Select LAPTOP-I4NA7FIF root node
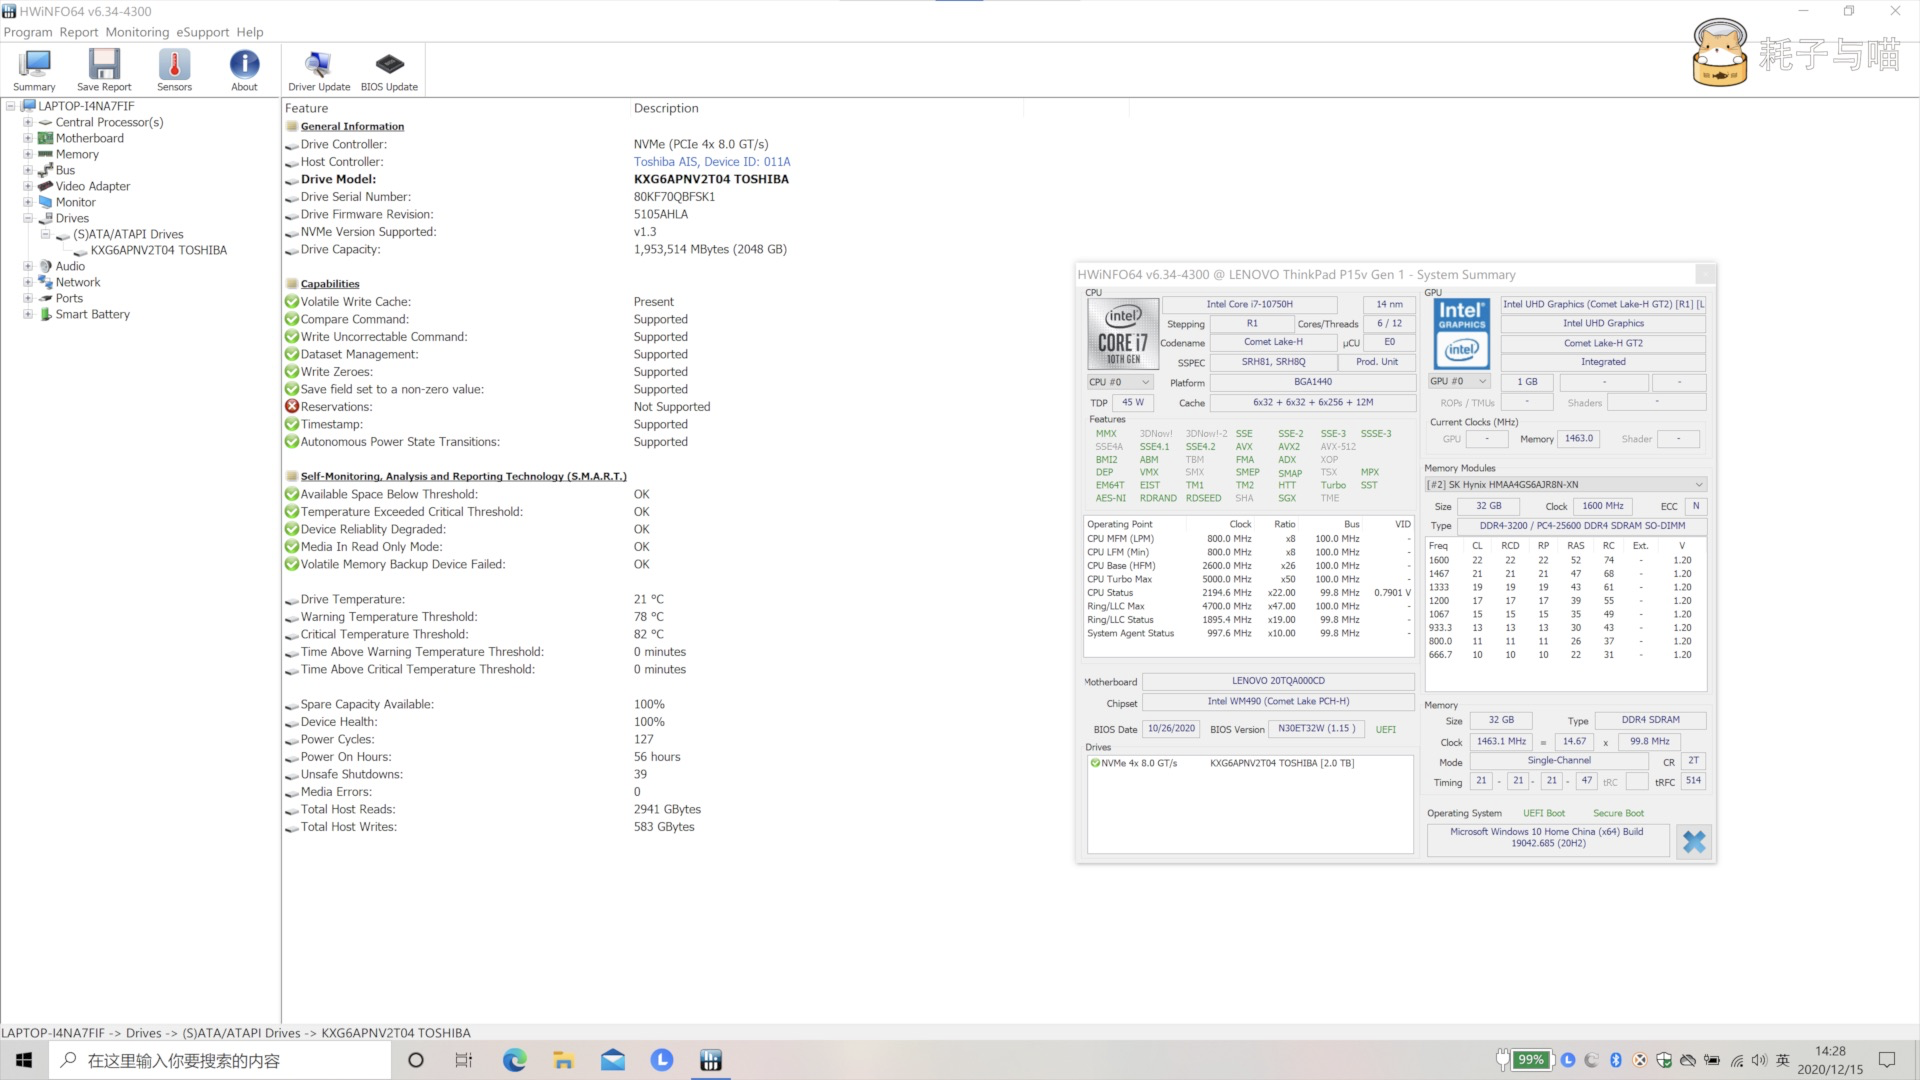This screenshot has height=1080, width=1920. pos(86,106)
